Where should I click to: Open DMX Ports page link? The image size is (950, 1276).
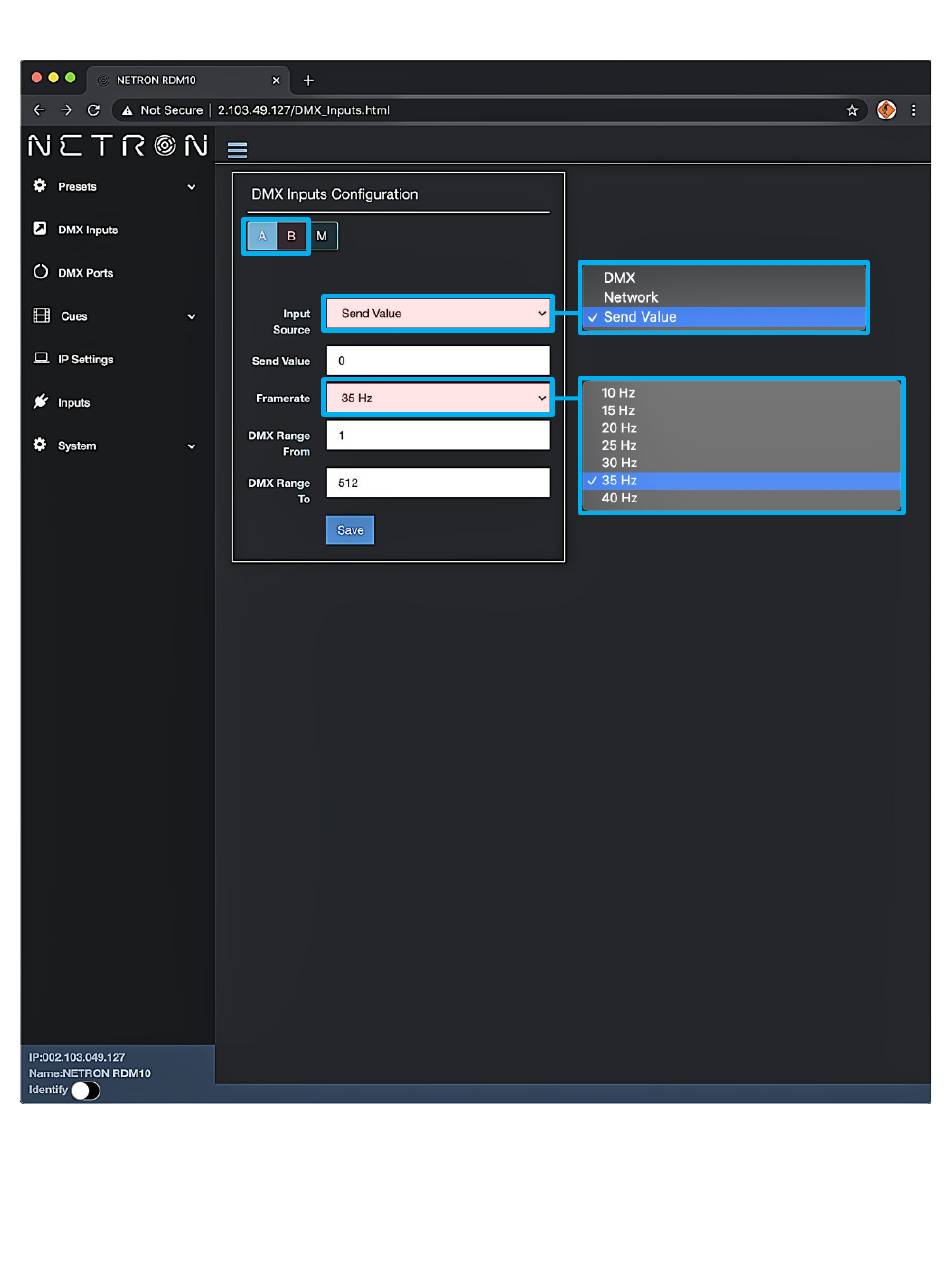[x=86, y=273]
